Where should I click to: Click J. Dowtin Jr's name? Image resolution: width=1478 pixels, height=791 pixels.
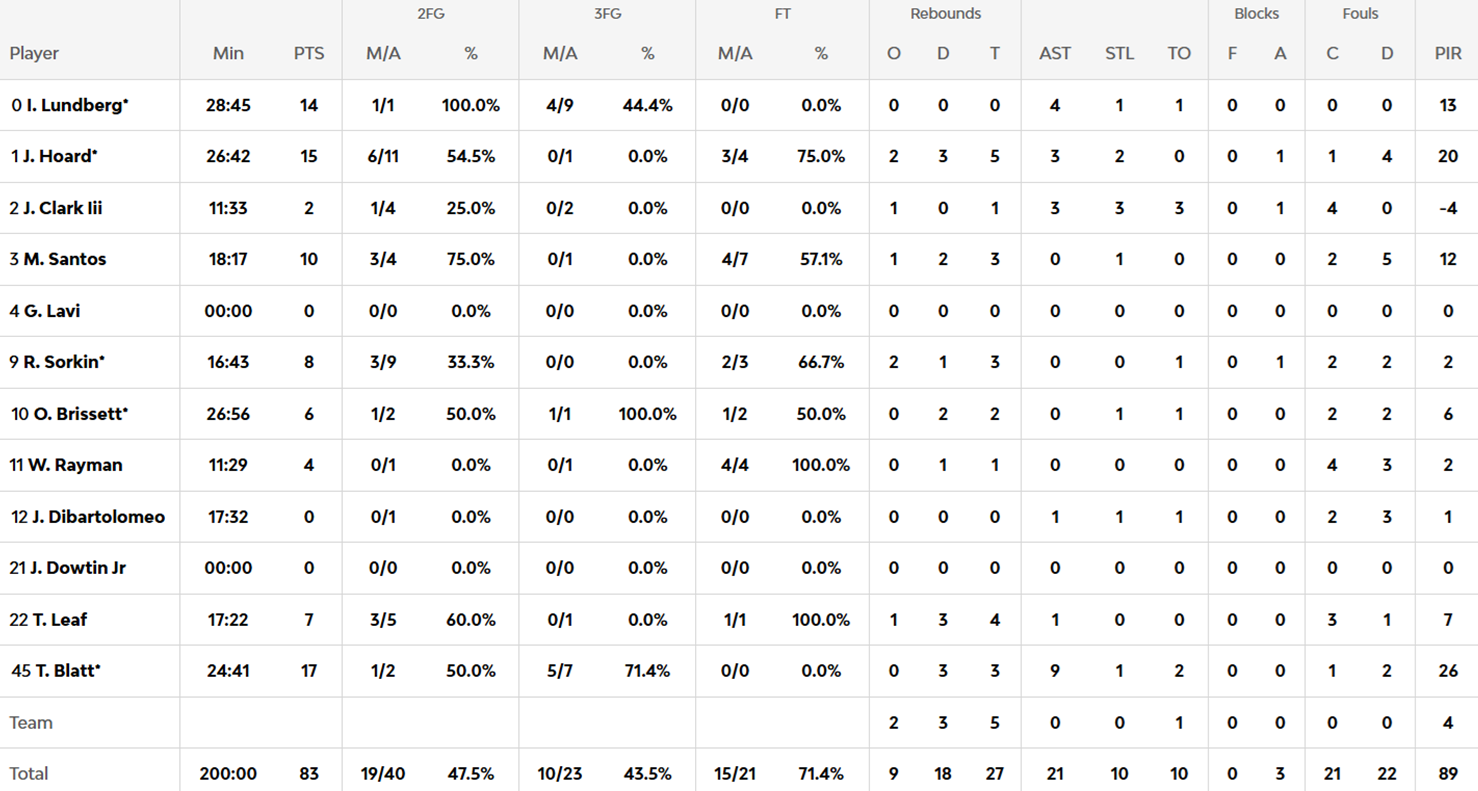(77, 568)
